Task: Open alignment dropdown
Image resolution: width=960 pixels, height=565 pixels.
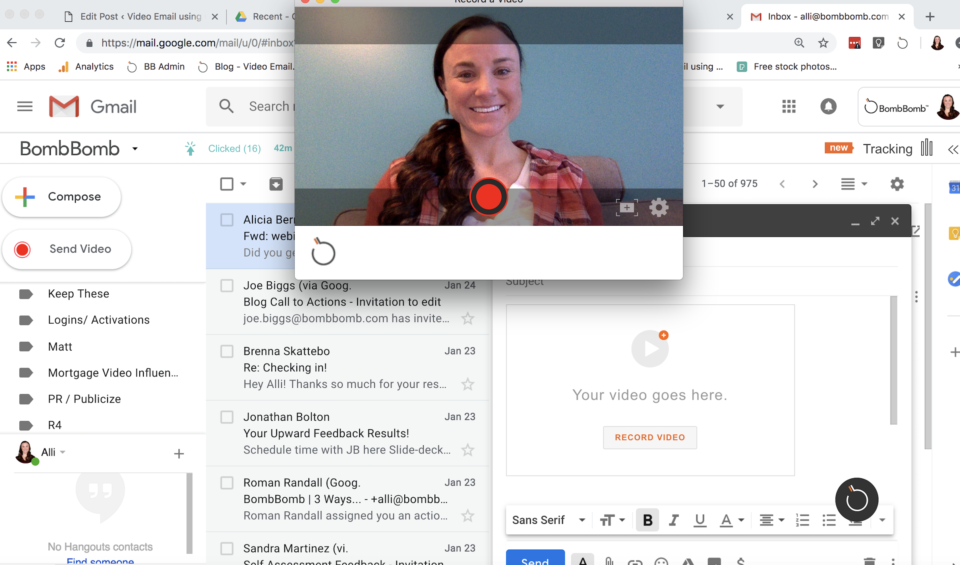Action: (771, 520)
